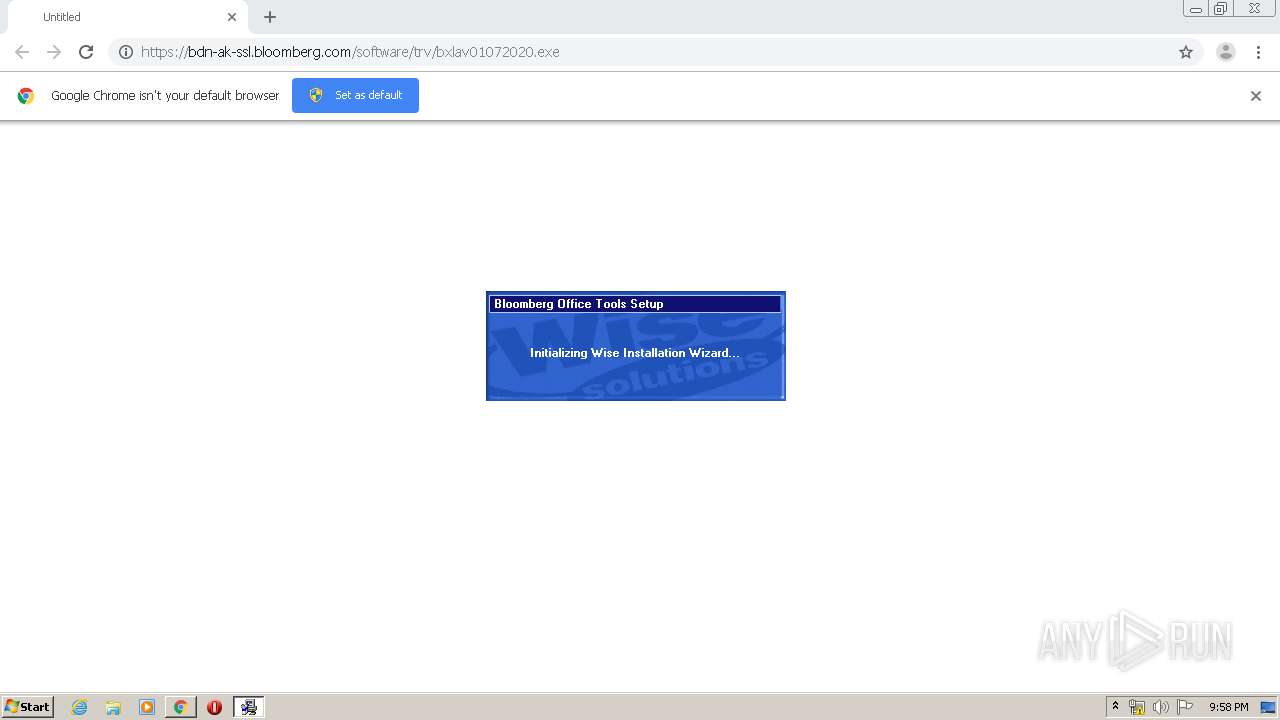This screenshot has width=1280, height=720.
Task: Dismiss the default browser infobar
Action: pos(1256,96)
